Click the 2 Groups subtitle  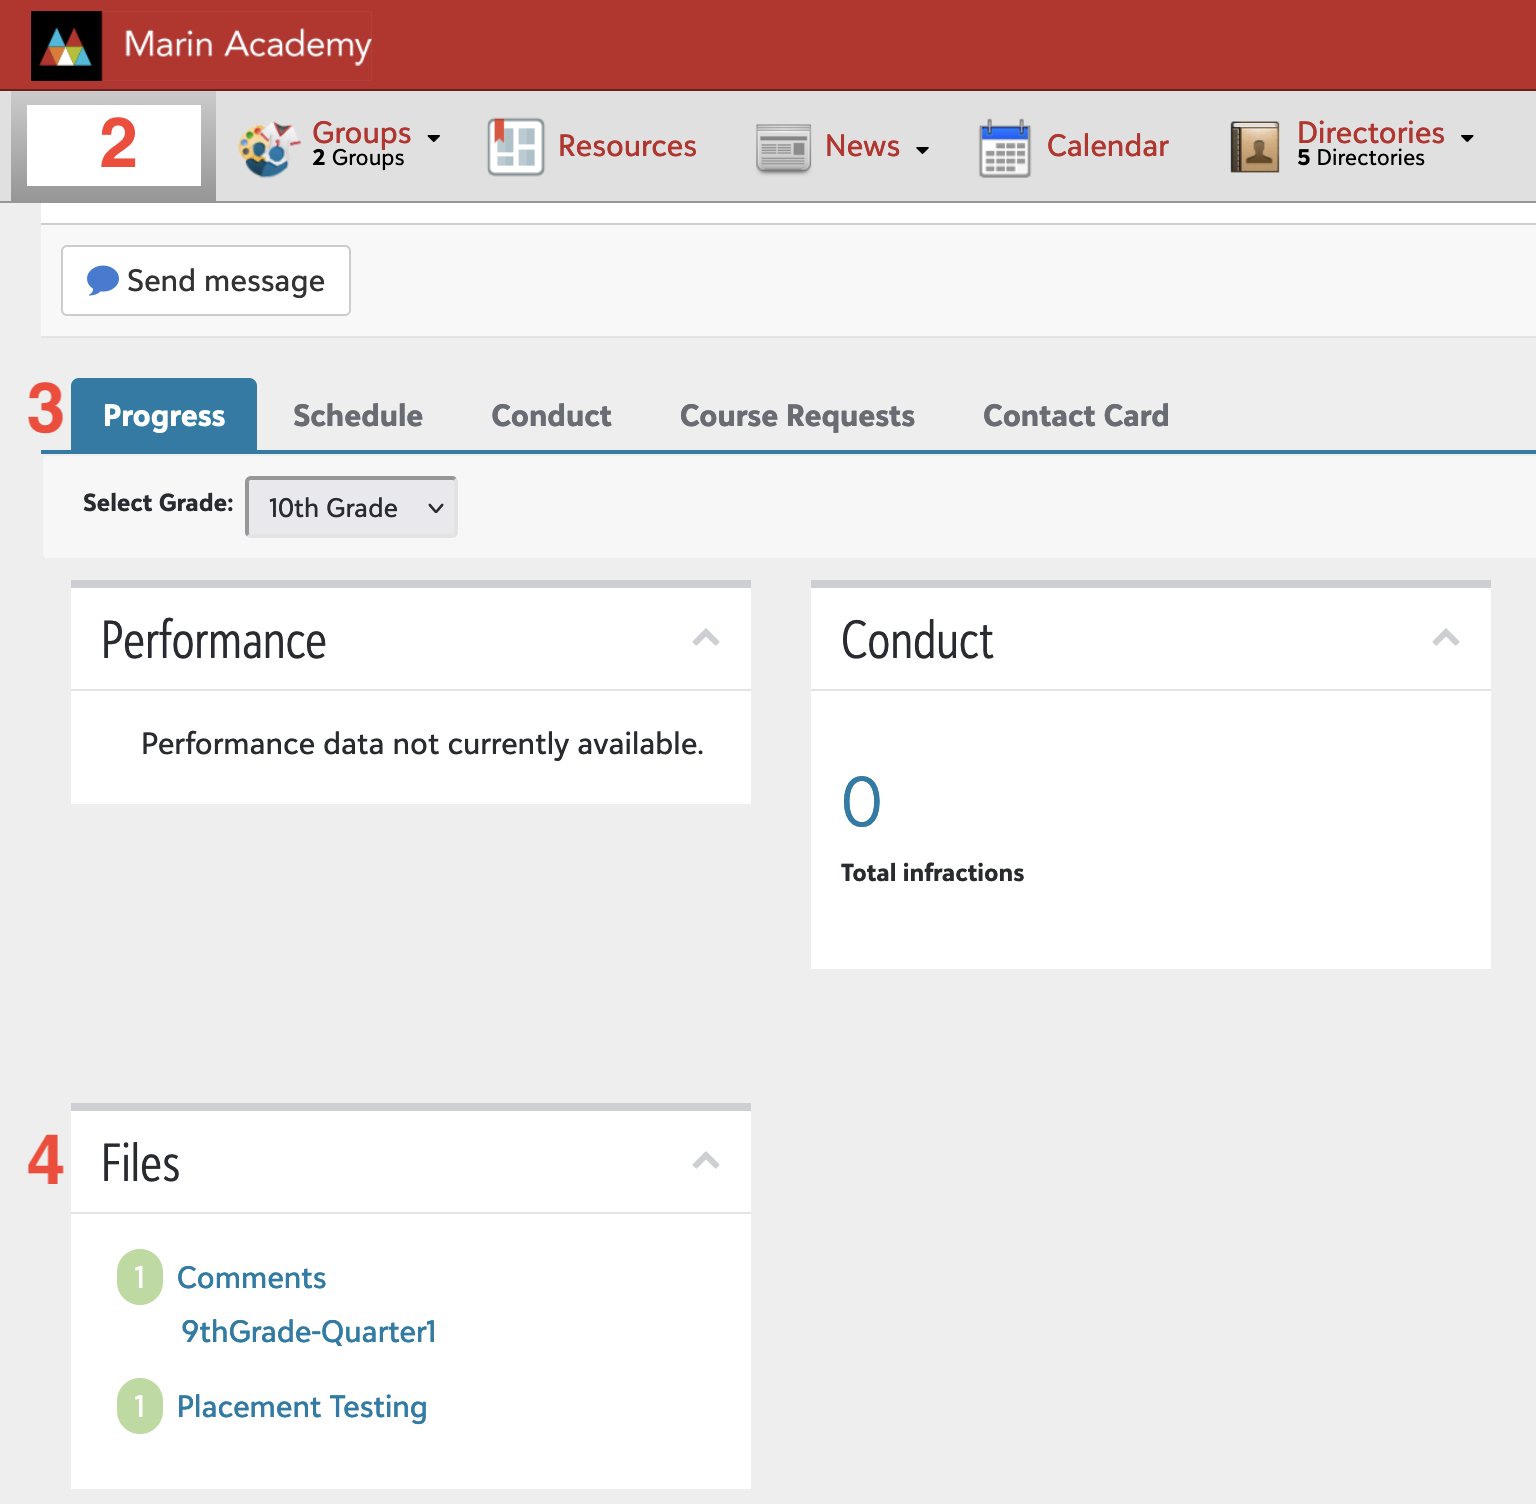[x=358, y=158]
